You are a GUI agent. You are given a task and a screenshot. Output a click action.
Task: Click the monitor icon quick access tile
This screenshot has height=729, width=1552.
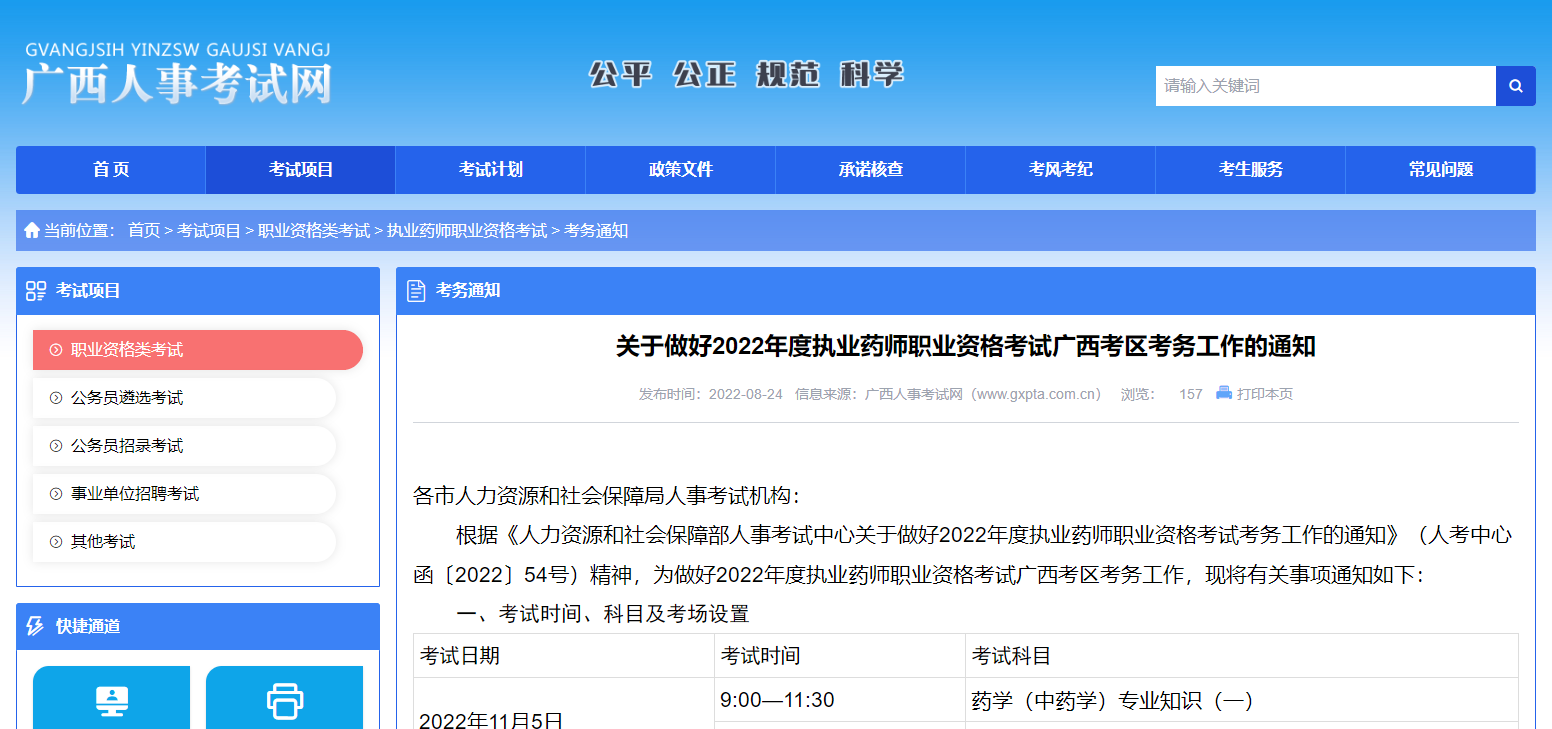point(111,699)
